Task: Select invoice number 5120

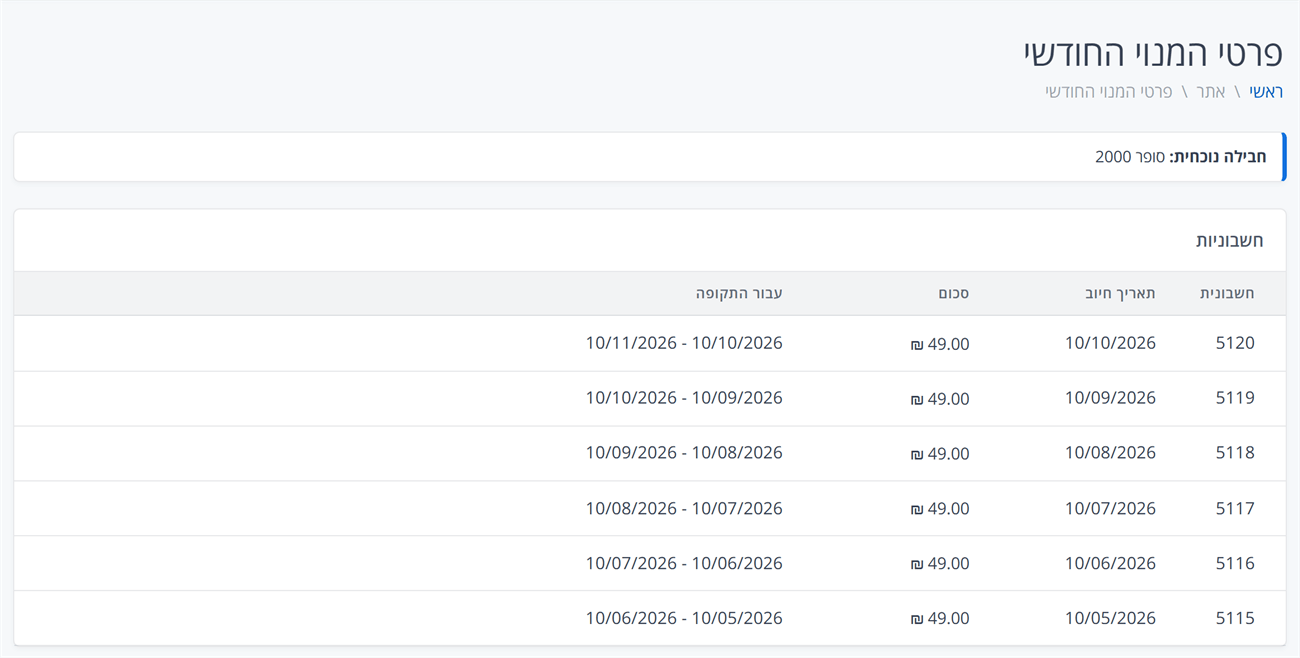Action: point(1235,343)
